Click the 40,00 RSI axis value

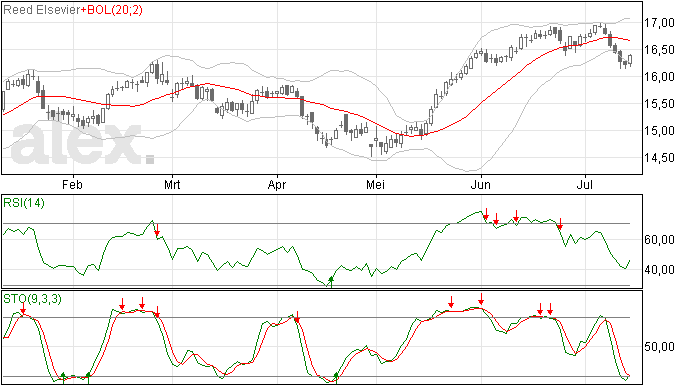pos(659,270)
